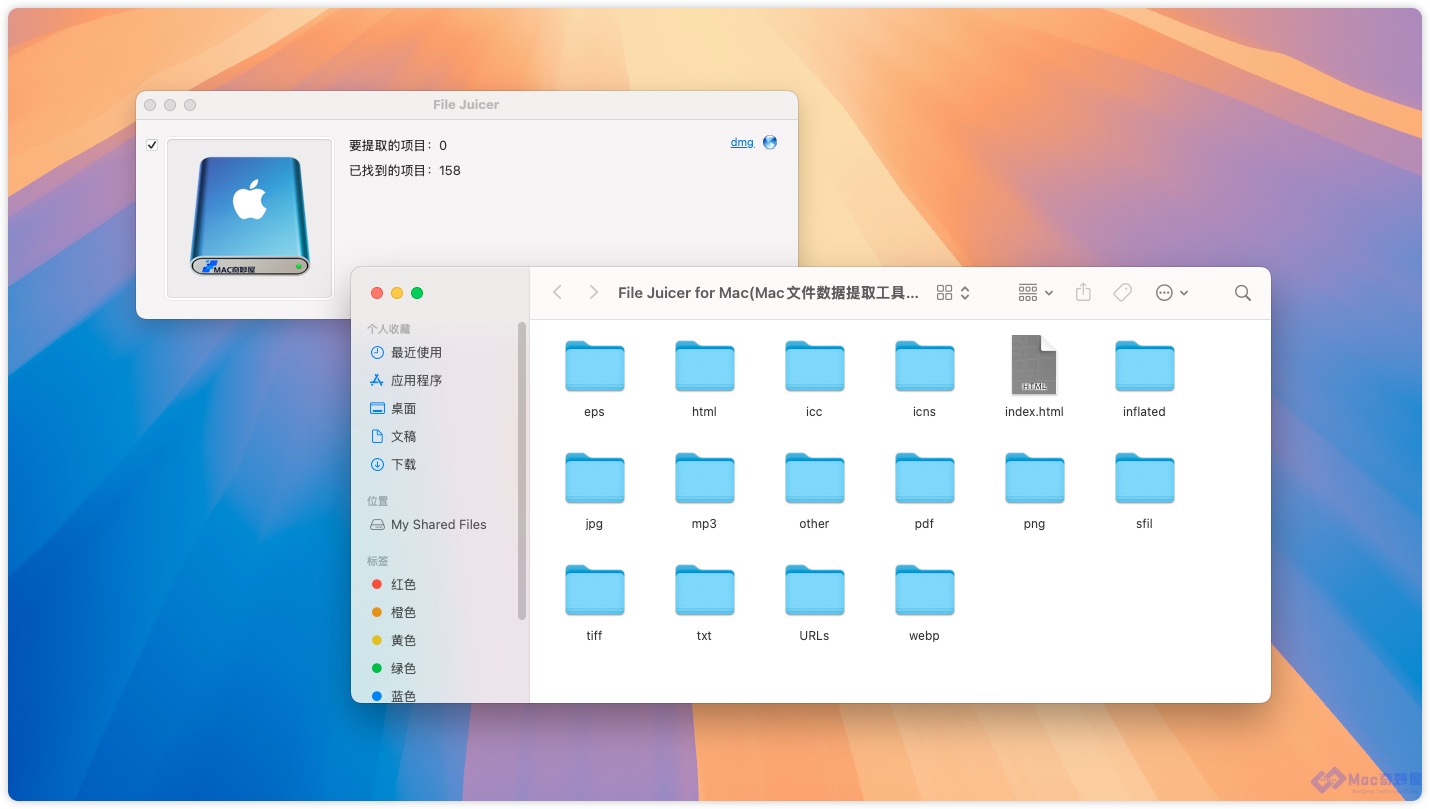Open the png folder
The height and width of the screenshot is (809, 1430).
pyautogui.click(x=1034, y=478)
